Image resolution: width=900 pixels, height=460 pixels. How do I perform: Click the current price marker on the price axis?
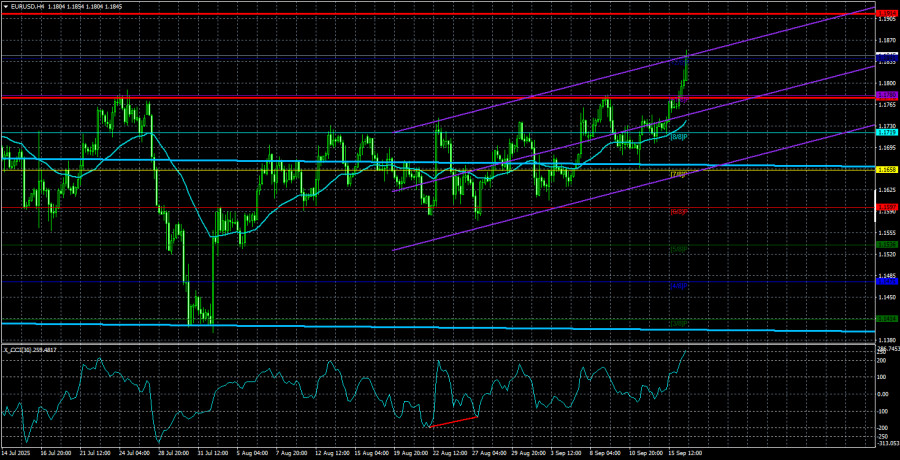886,55
